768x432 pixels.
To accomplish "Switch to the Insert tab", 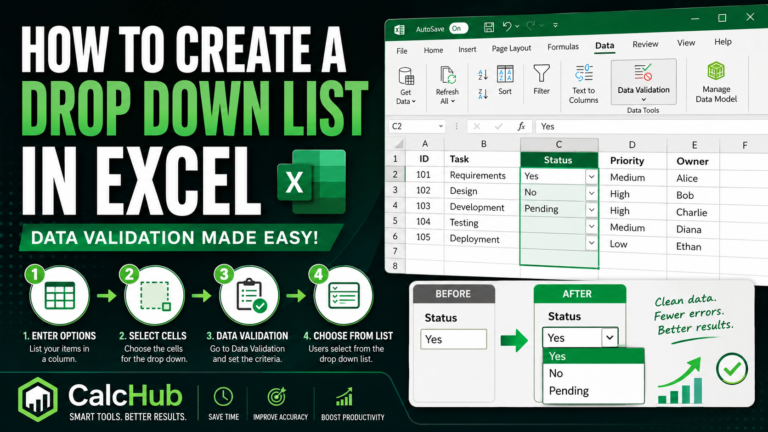I will pyautogui.click(x=467, y=49).
